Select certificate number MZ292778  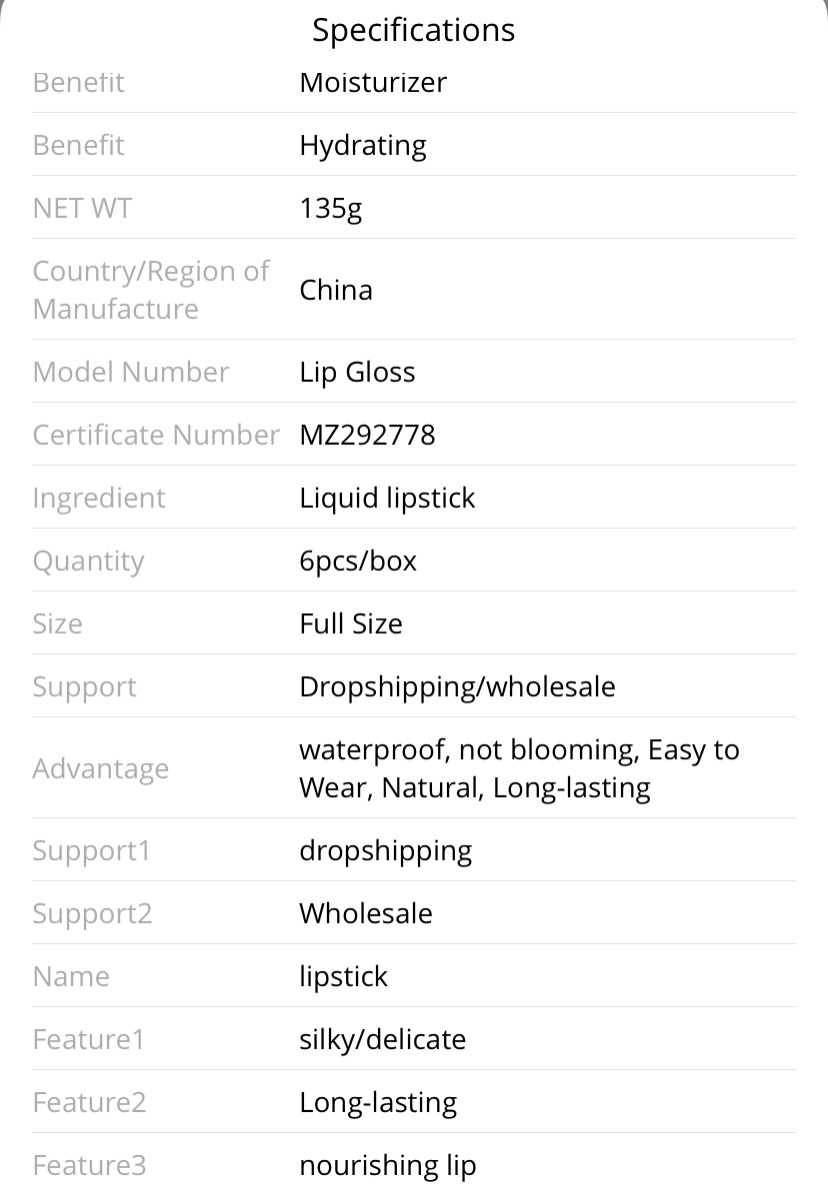point(367,435)
